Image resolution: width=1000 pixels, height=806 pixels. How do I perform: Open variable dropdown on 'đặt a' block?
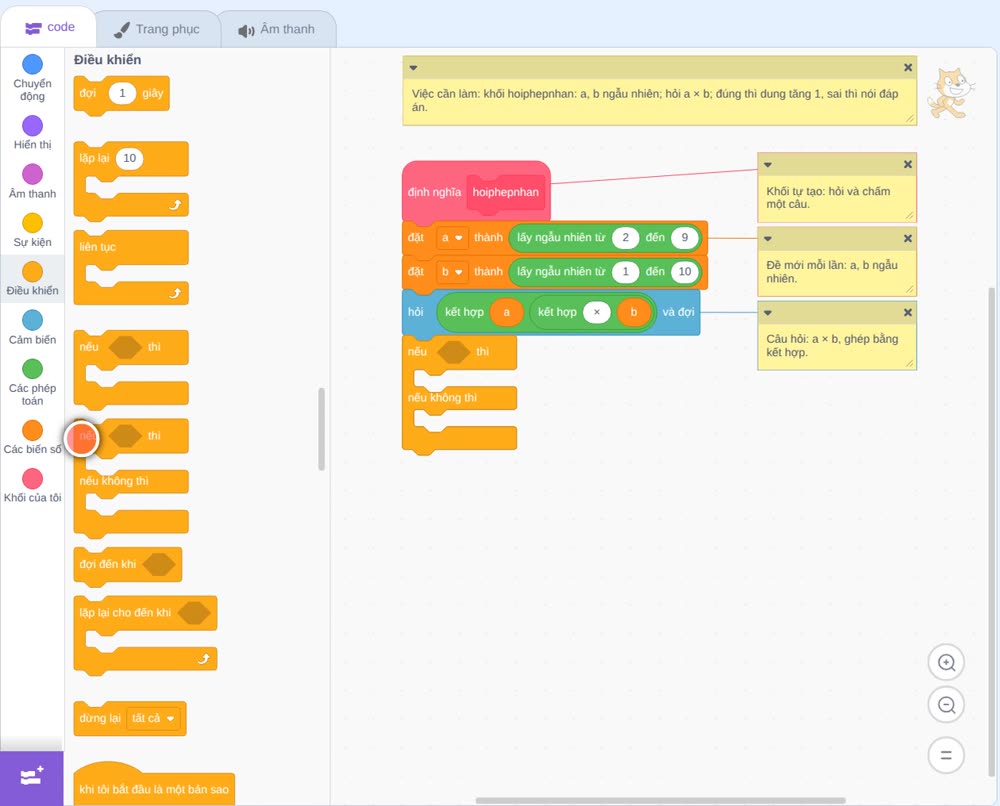tap(452, 238)
